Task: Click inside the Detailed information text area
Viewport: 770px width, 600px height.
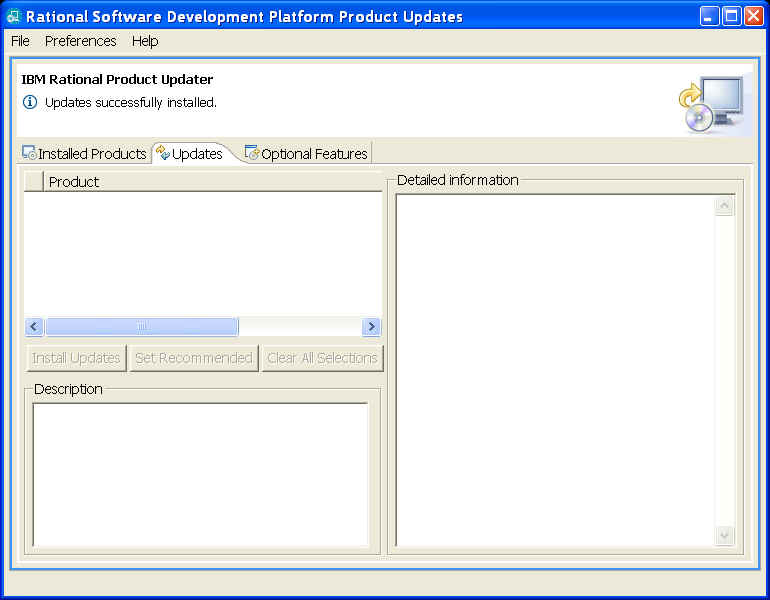Action: point(555,371)
